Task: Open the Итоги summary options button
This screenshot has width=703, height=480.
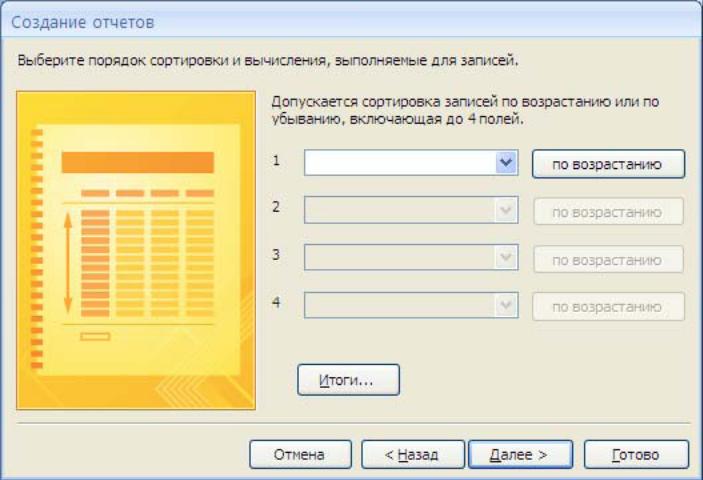Action: (348, 380)
